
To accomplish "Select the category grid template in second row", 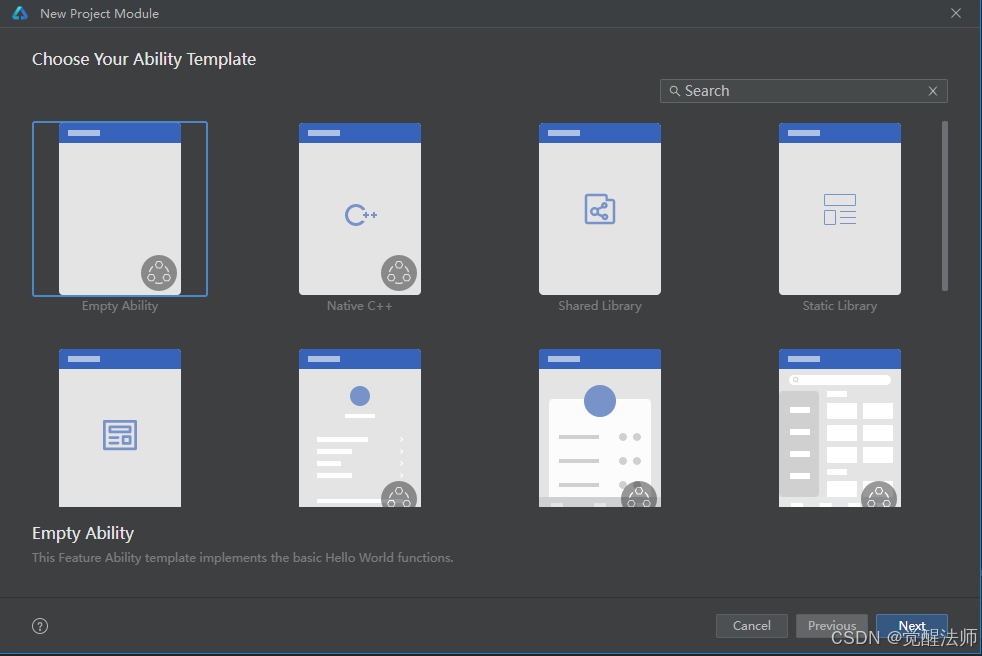I will [x=839, y=428].
